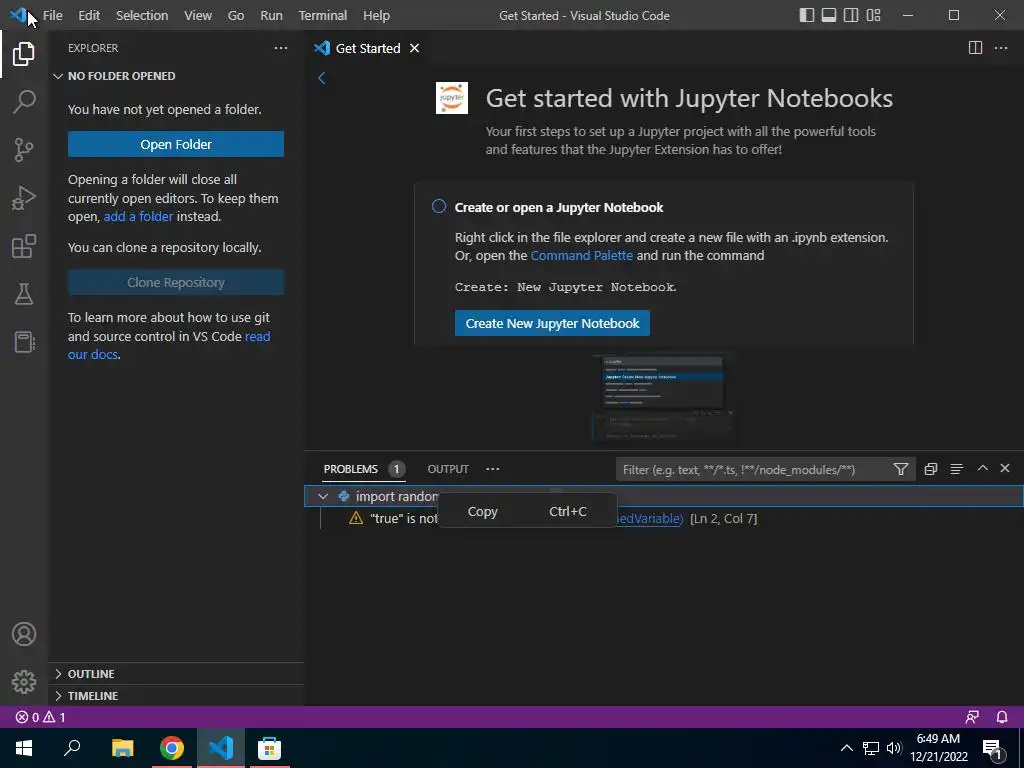Open Windows taskbar search
This screenshot has height=768, width=1024.
72,748
